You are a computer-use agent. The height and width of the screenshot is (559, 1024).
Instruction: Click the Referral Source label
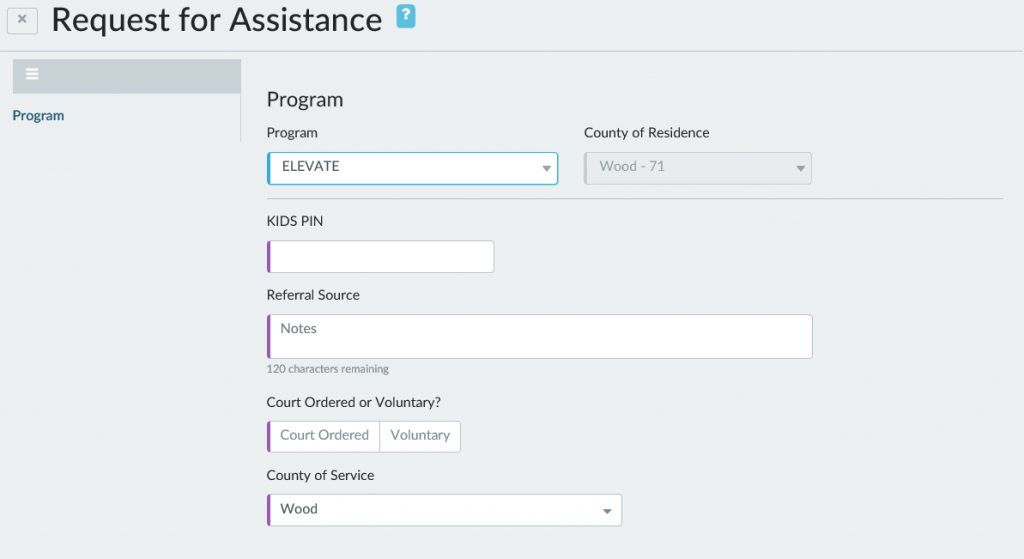pos(313,295)
